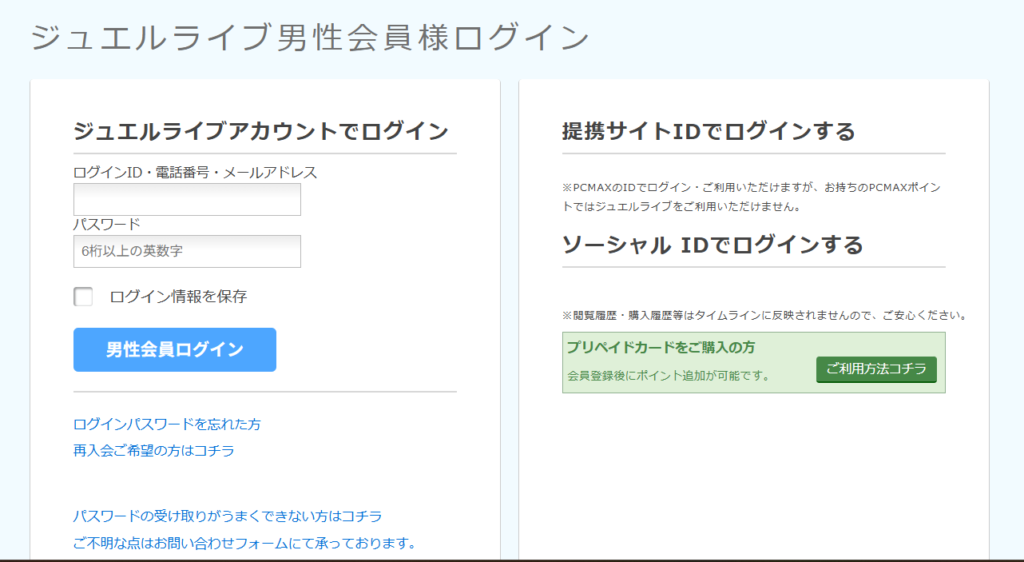
Task: Click the ソーシャル IDでログインする heading
Action: click(712, 245)
